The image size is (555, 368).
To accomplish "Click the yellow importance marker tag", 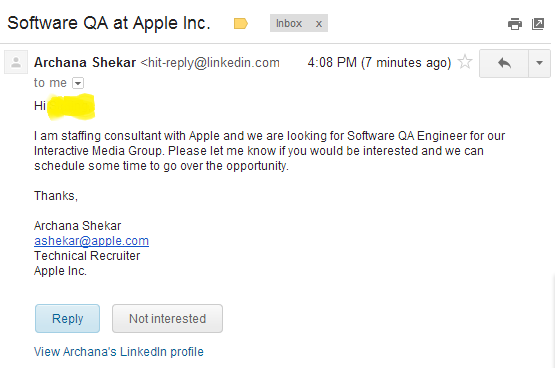I will [x=241, y=24].
